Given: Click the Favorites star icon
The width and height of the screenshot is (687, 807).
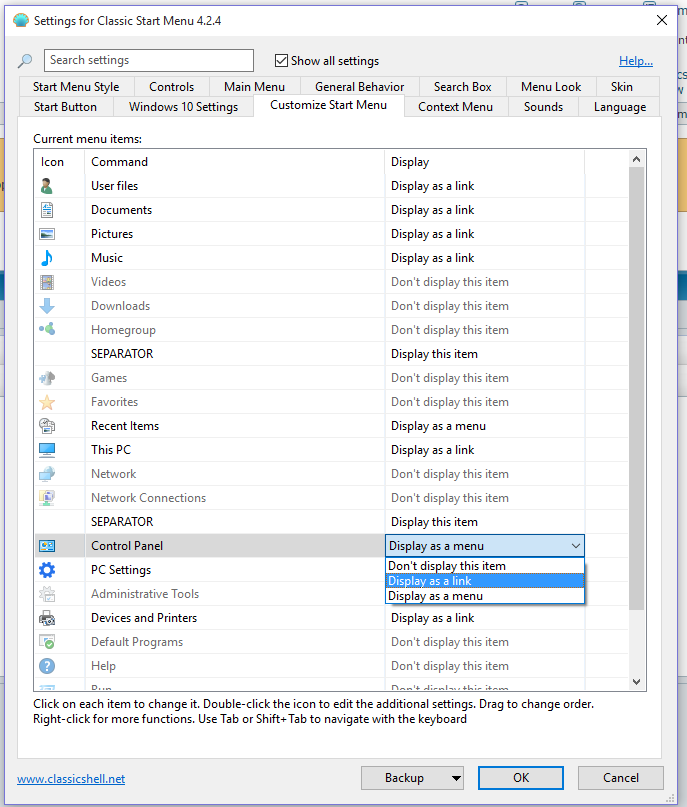Looking at the screenshot, I should click(x=47, y=402).
